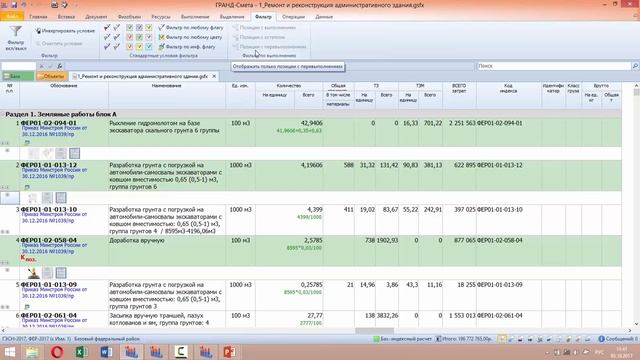The width and height of the screenshot is (640, 360).
Task: Enable Фильтр по любому цвету
Action: pyautogui.click(x=190, y=37)
